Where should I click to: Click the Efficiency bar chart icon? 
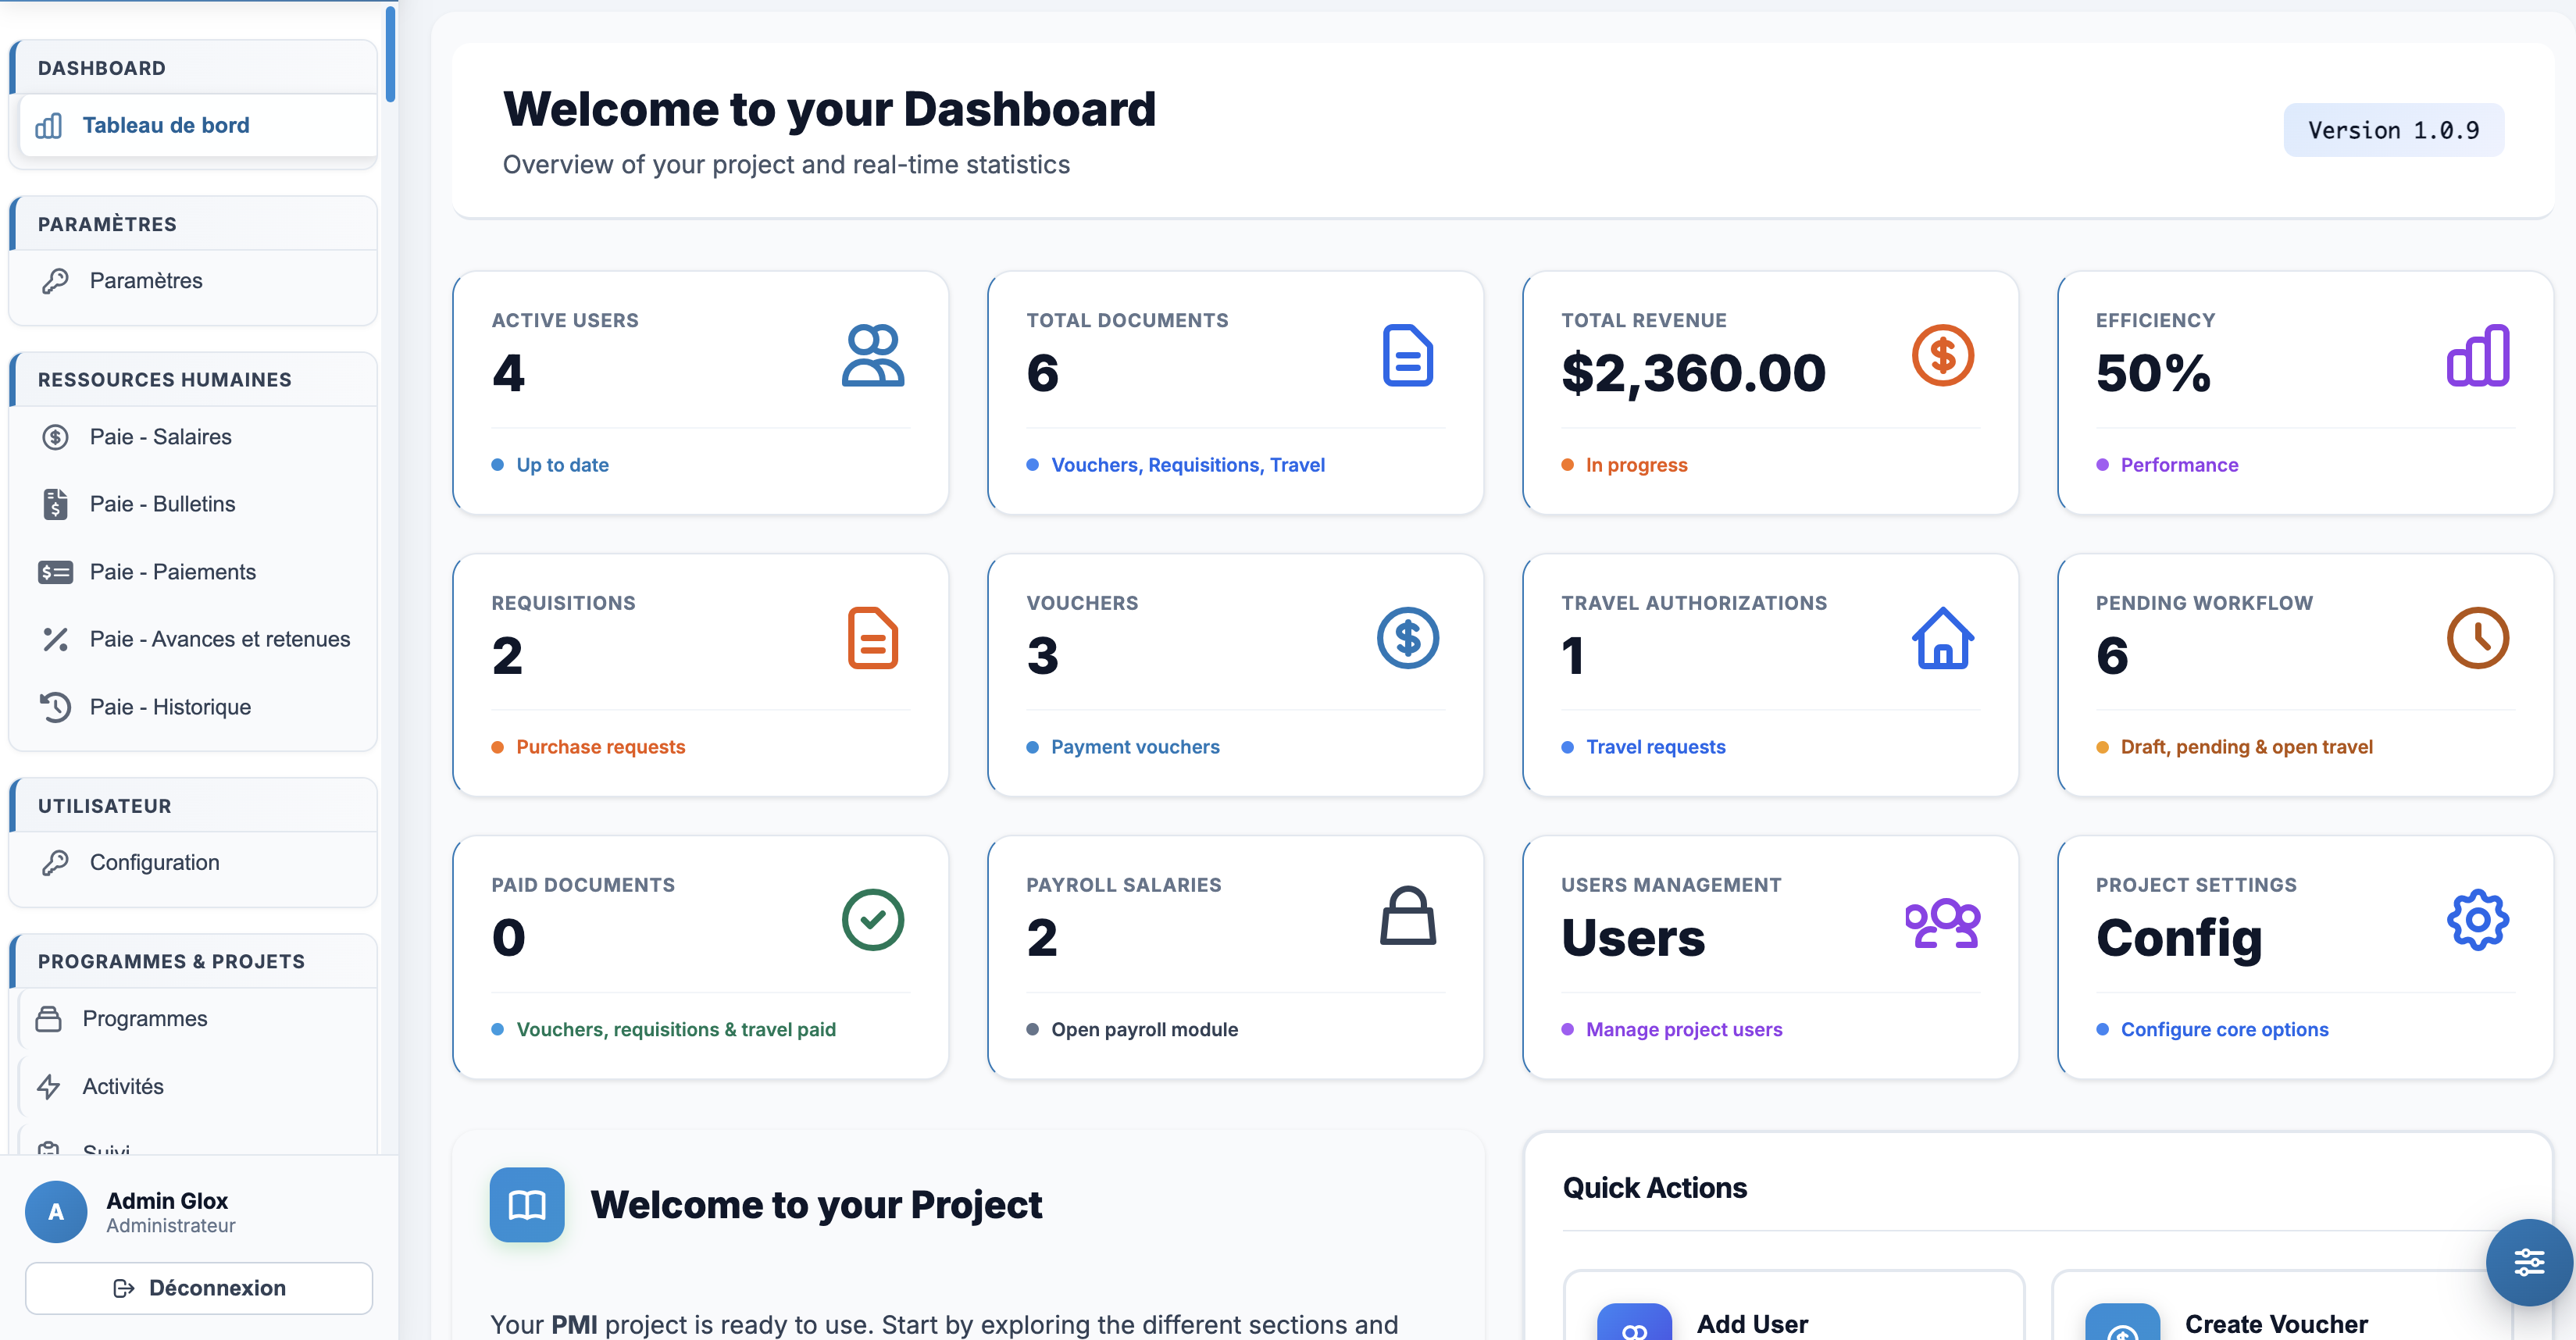[x=2478, y=355]
